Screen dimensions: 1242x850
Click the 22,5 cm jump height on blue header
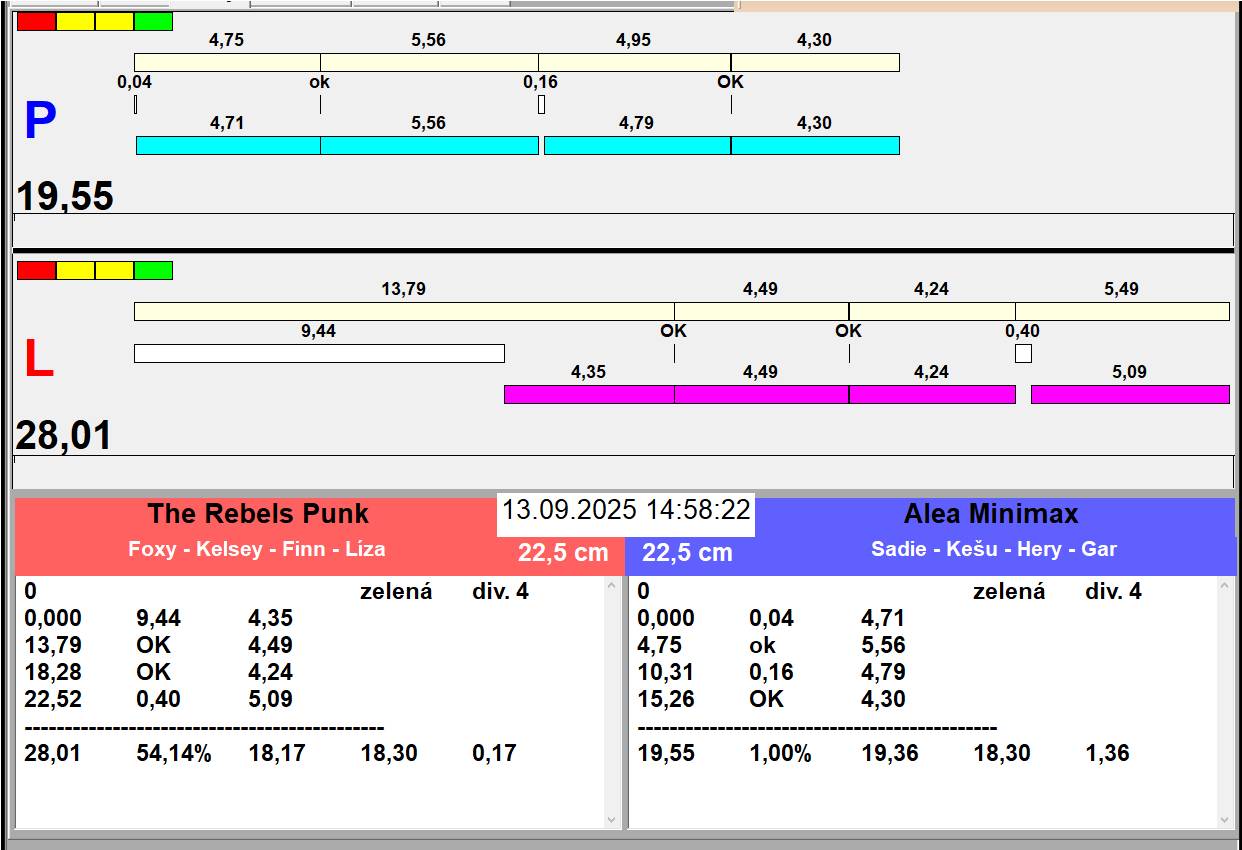point(687,553)
